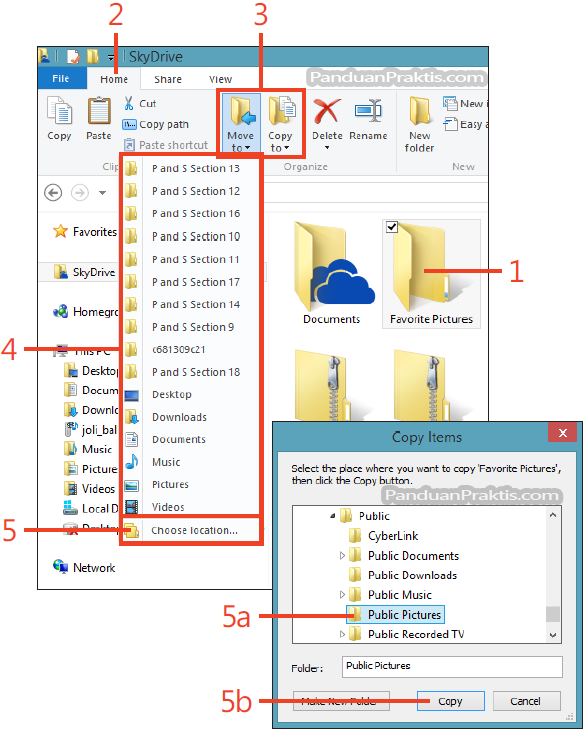Choose Videos in the Move to list
The image size is (586, 733).
pos(191,507)
